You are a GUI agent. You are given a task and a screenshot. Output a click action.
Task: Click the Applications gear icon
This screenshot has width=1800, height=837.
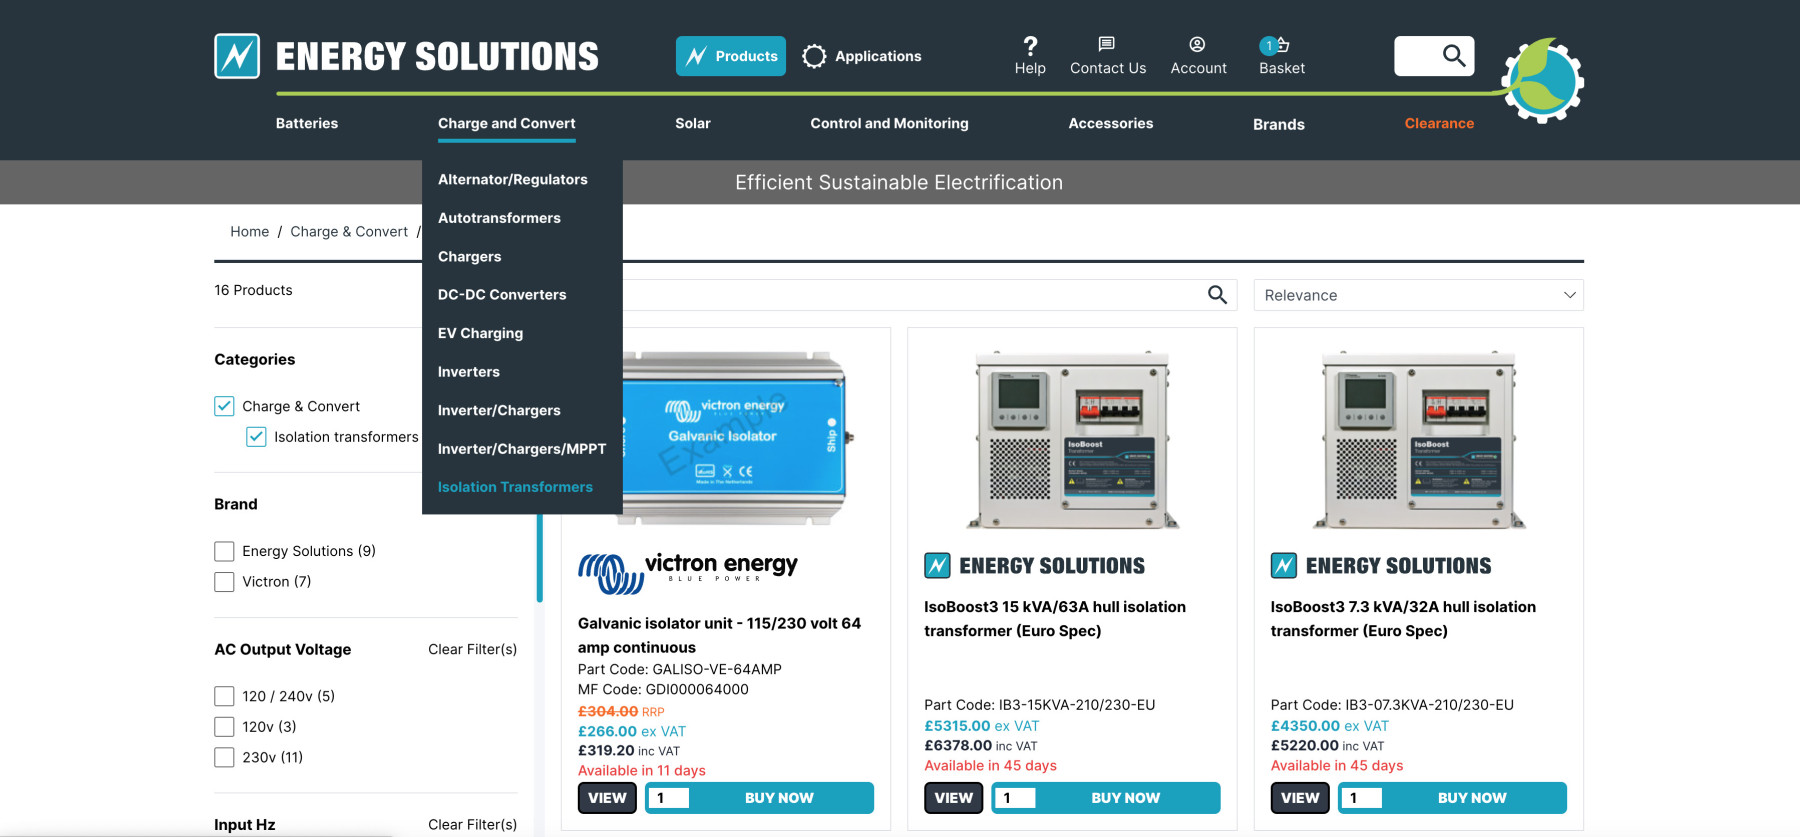click(x=814, y=56)
